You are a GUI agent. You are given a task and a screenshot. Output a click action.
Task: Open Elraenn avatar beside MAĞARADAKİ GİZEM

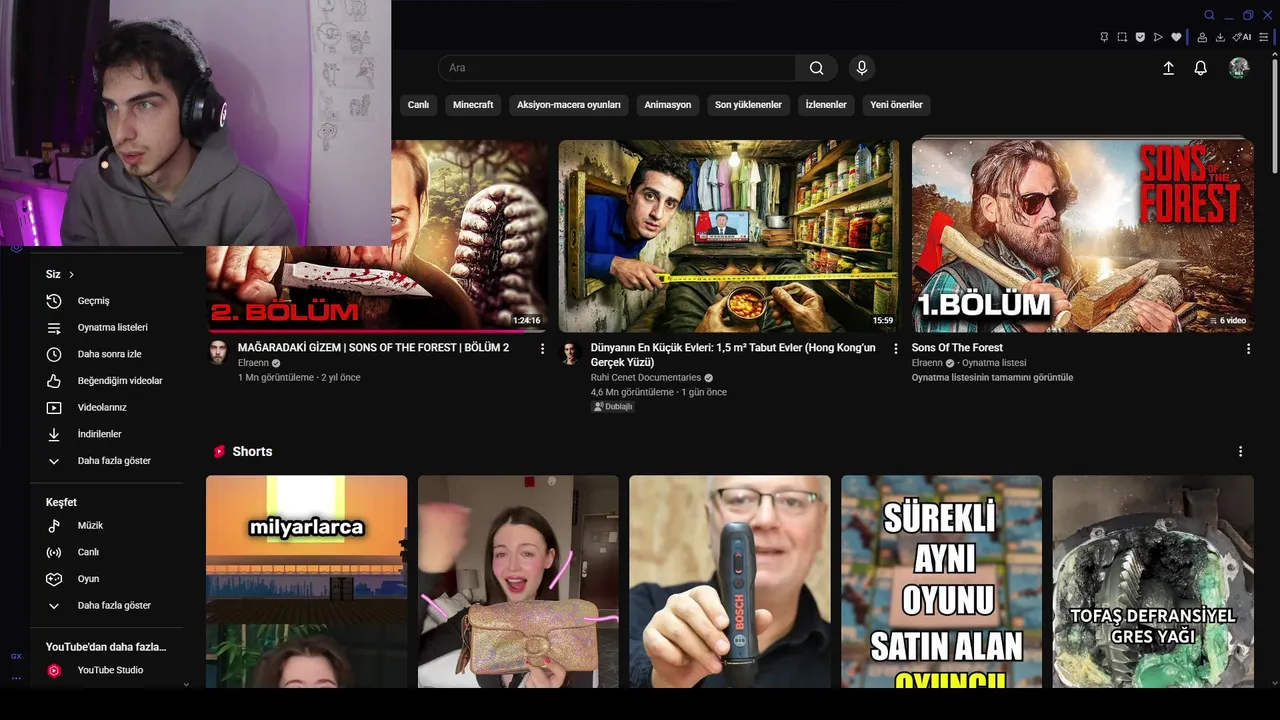(217, 352)
